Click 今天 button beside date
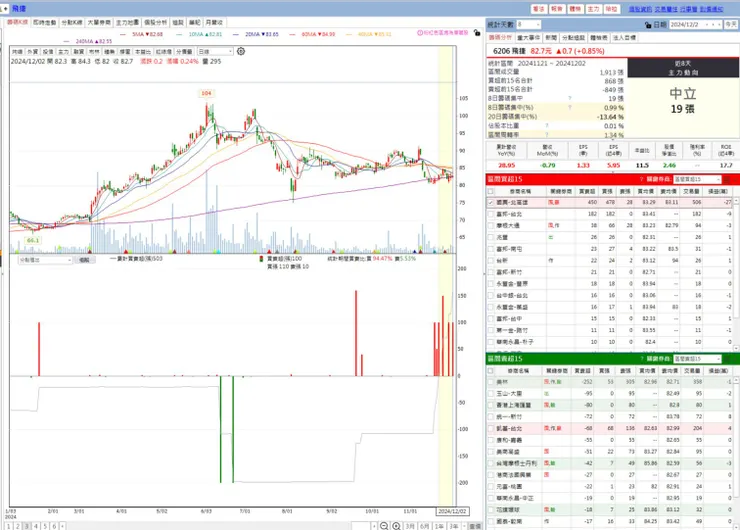The height and width of the screenshot is (530, 740). [731, 25]
